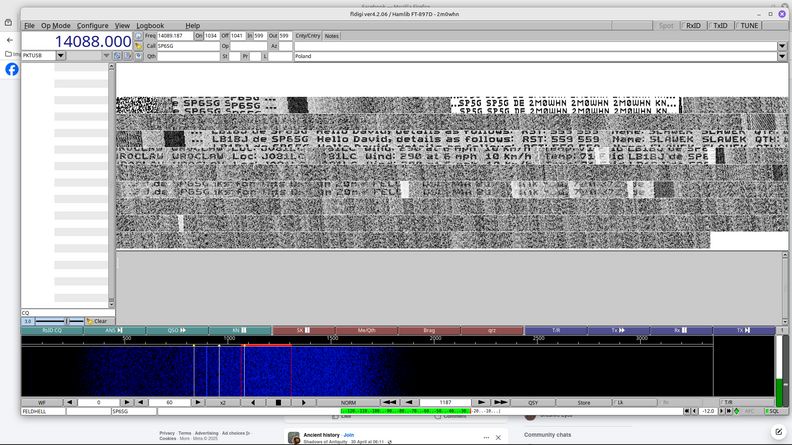
Task: Click the globe QRZ lookup icon beside Freq
Action: (x=138, y=36)
